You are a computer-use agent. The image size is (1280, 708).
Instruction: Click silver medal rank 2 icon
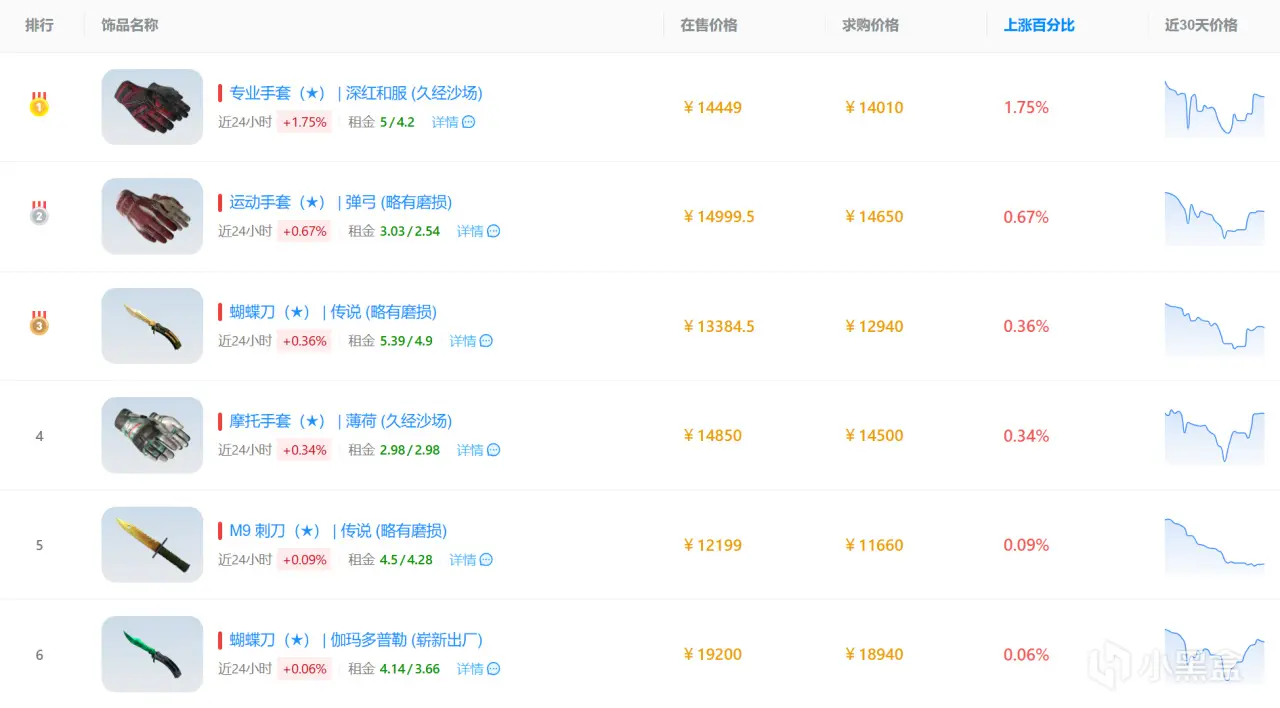39,213
